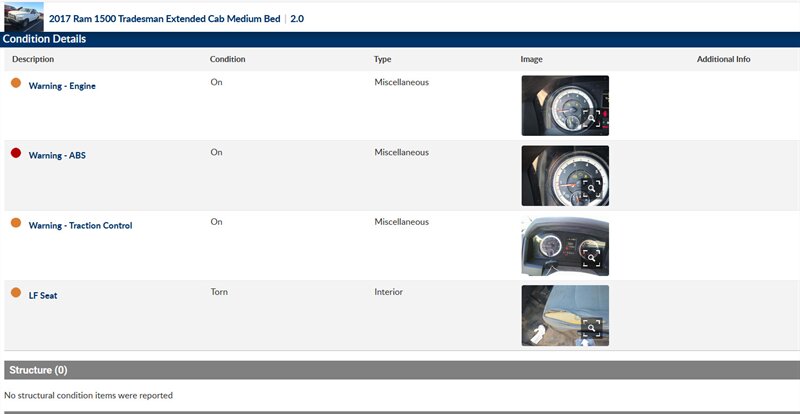800x414 pixels.
Task: Click the magnifier on the ABS warning image
Action: [592, 188]
